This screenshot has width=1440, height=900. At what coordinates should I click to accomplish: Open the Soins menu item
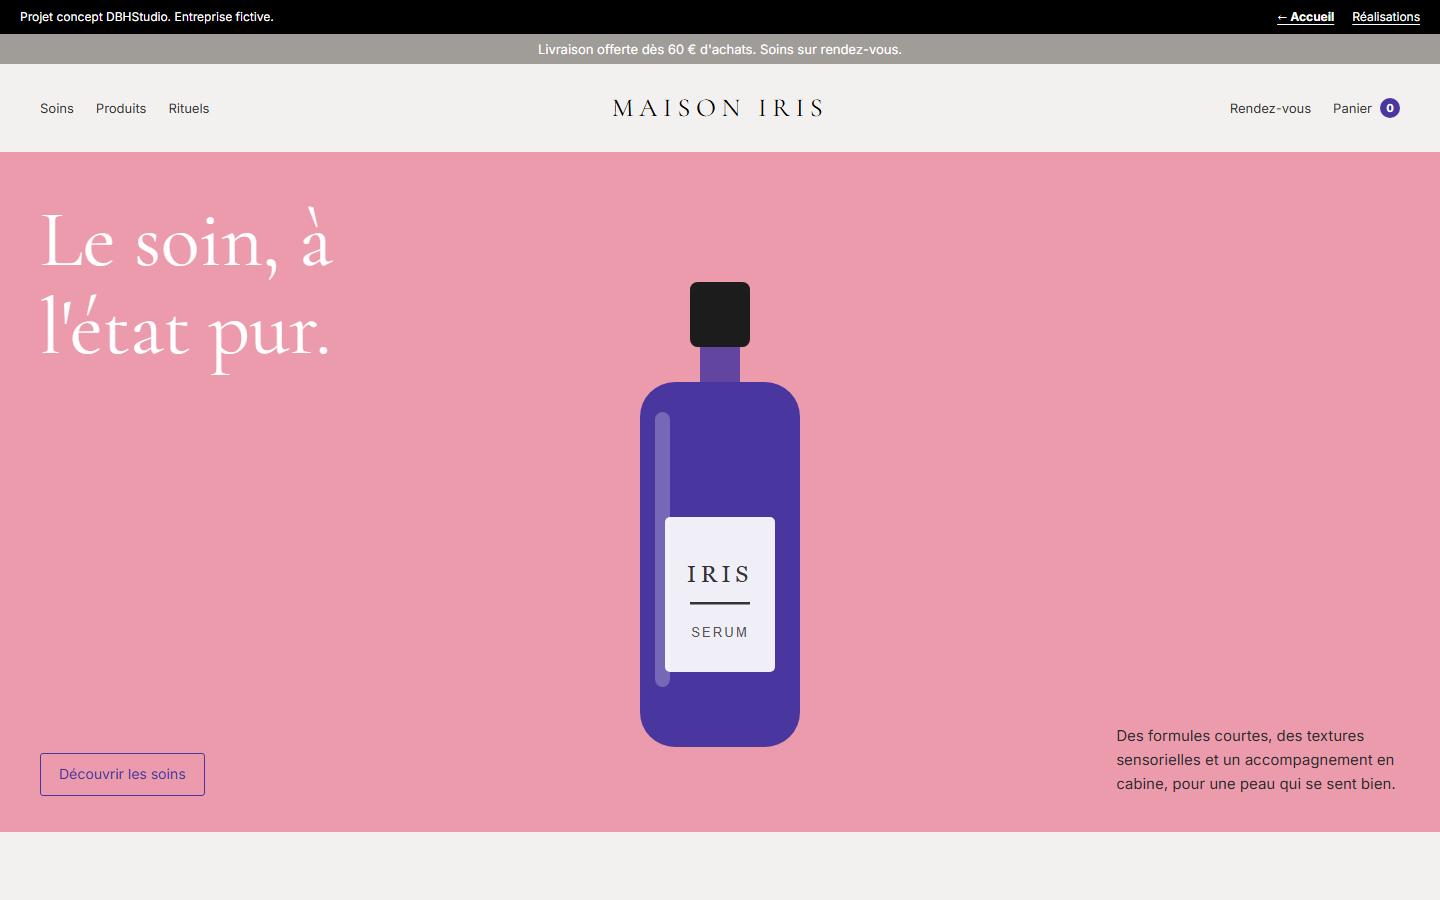point(57,108)
